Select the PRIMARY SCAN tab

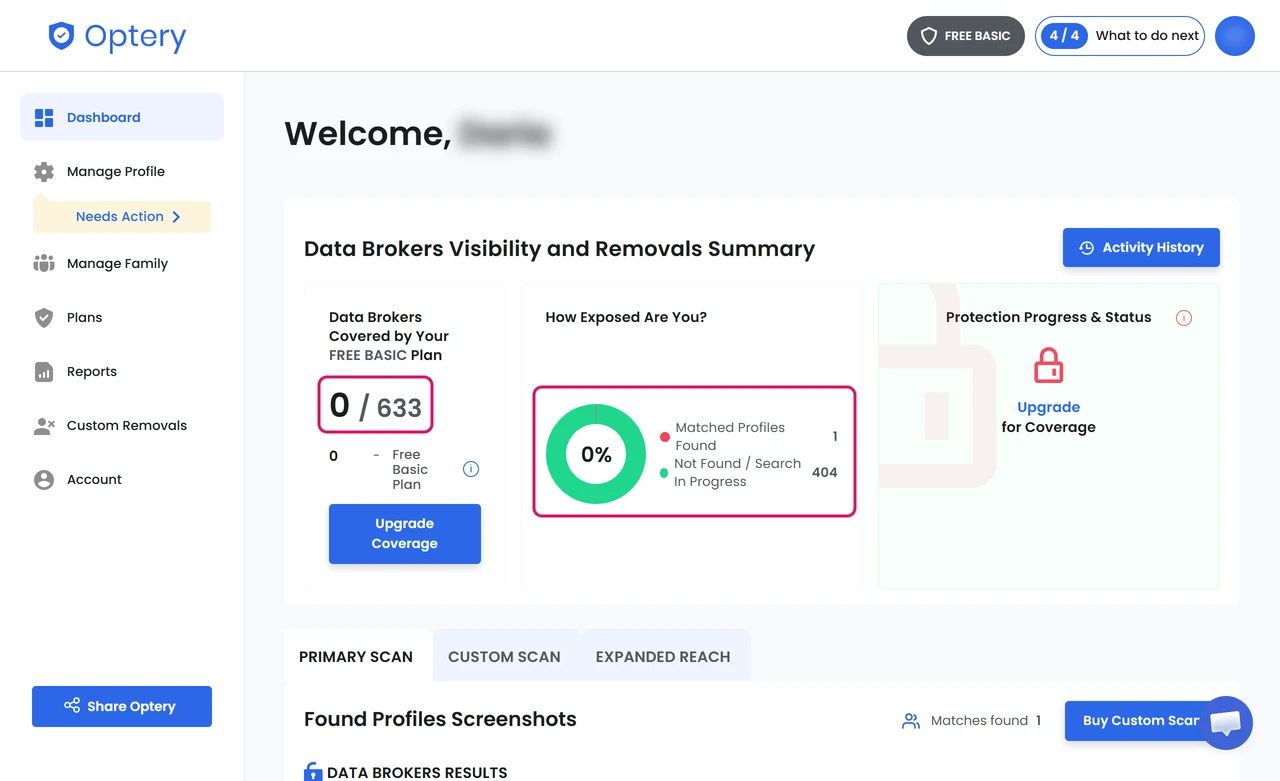click(356, 657)
